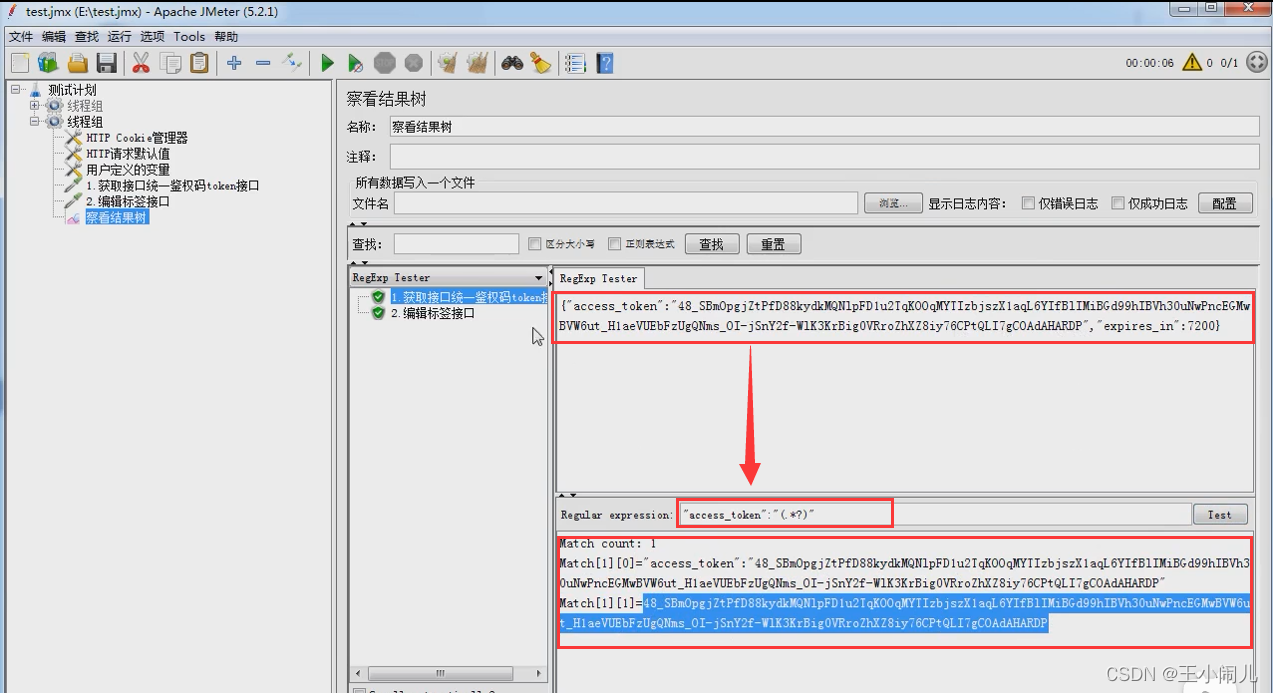The image size is (1273, 693).
Task: Click the green shield next to result 2.编辑标签接口
Action: pyautogui.click(x=379, y=313)
